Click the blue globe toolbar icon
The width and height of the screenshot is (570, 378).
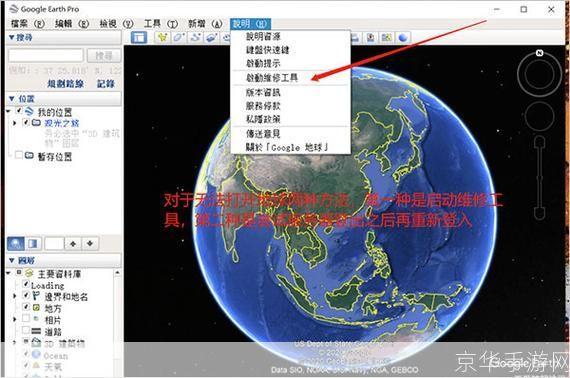(x=402, y=37)
